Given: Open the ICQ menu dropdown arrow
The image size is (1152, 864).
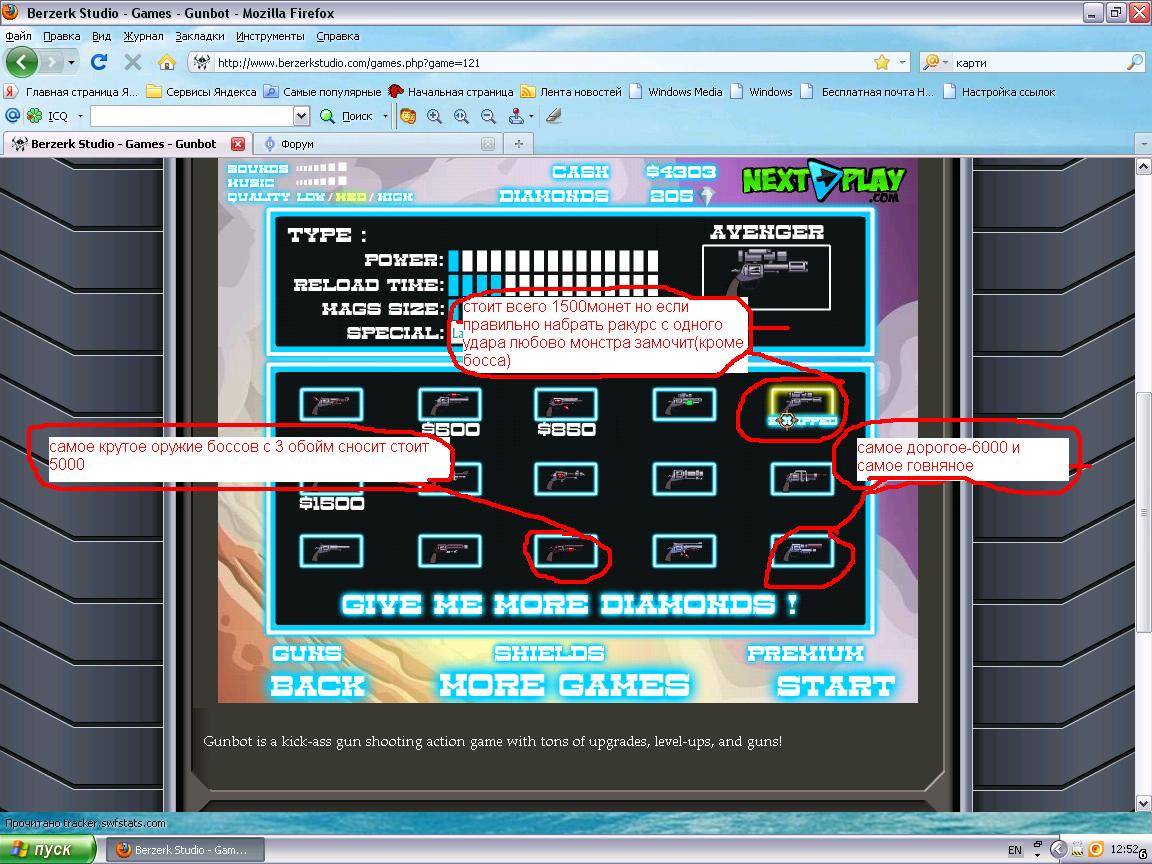Looking at the screenshot, I should tap(80, 115).
